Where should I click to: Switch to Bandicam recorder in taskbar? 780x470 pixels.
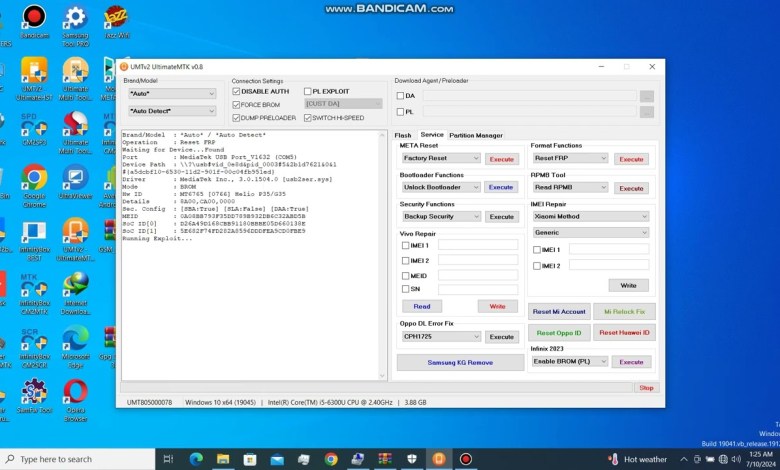tap(466, 459)
